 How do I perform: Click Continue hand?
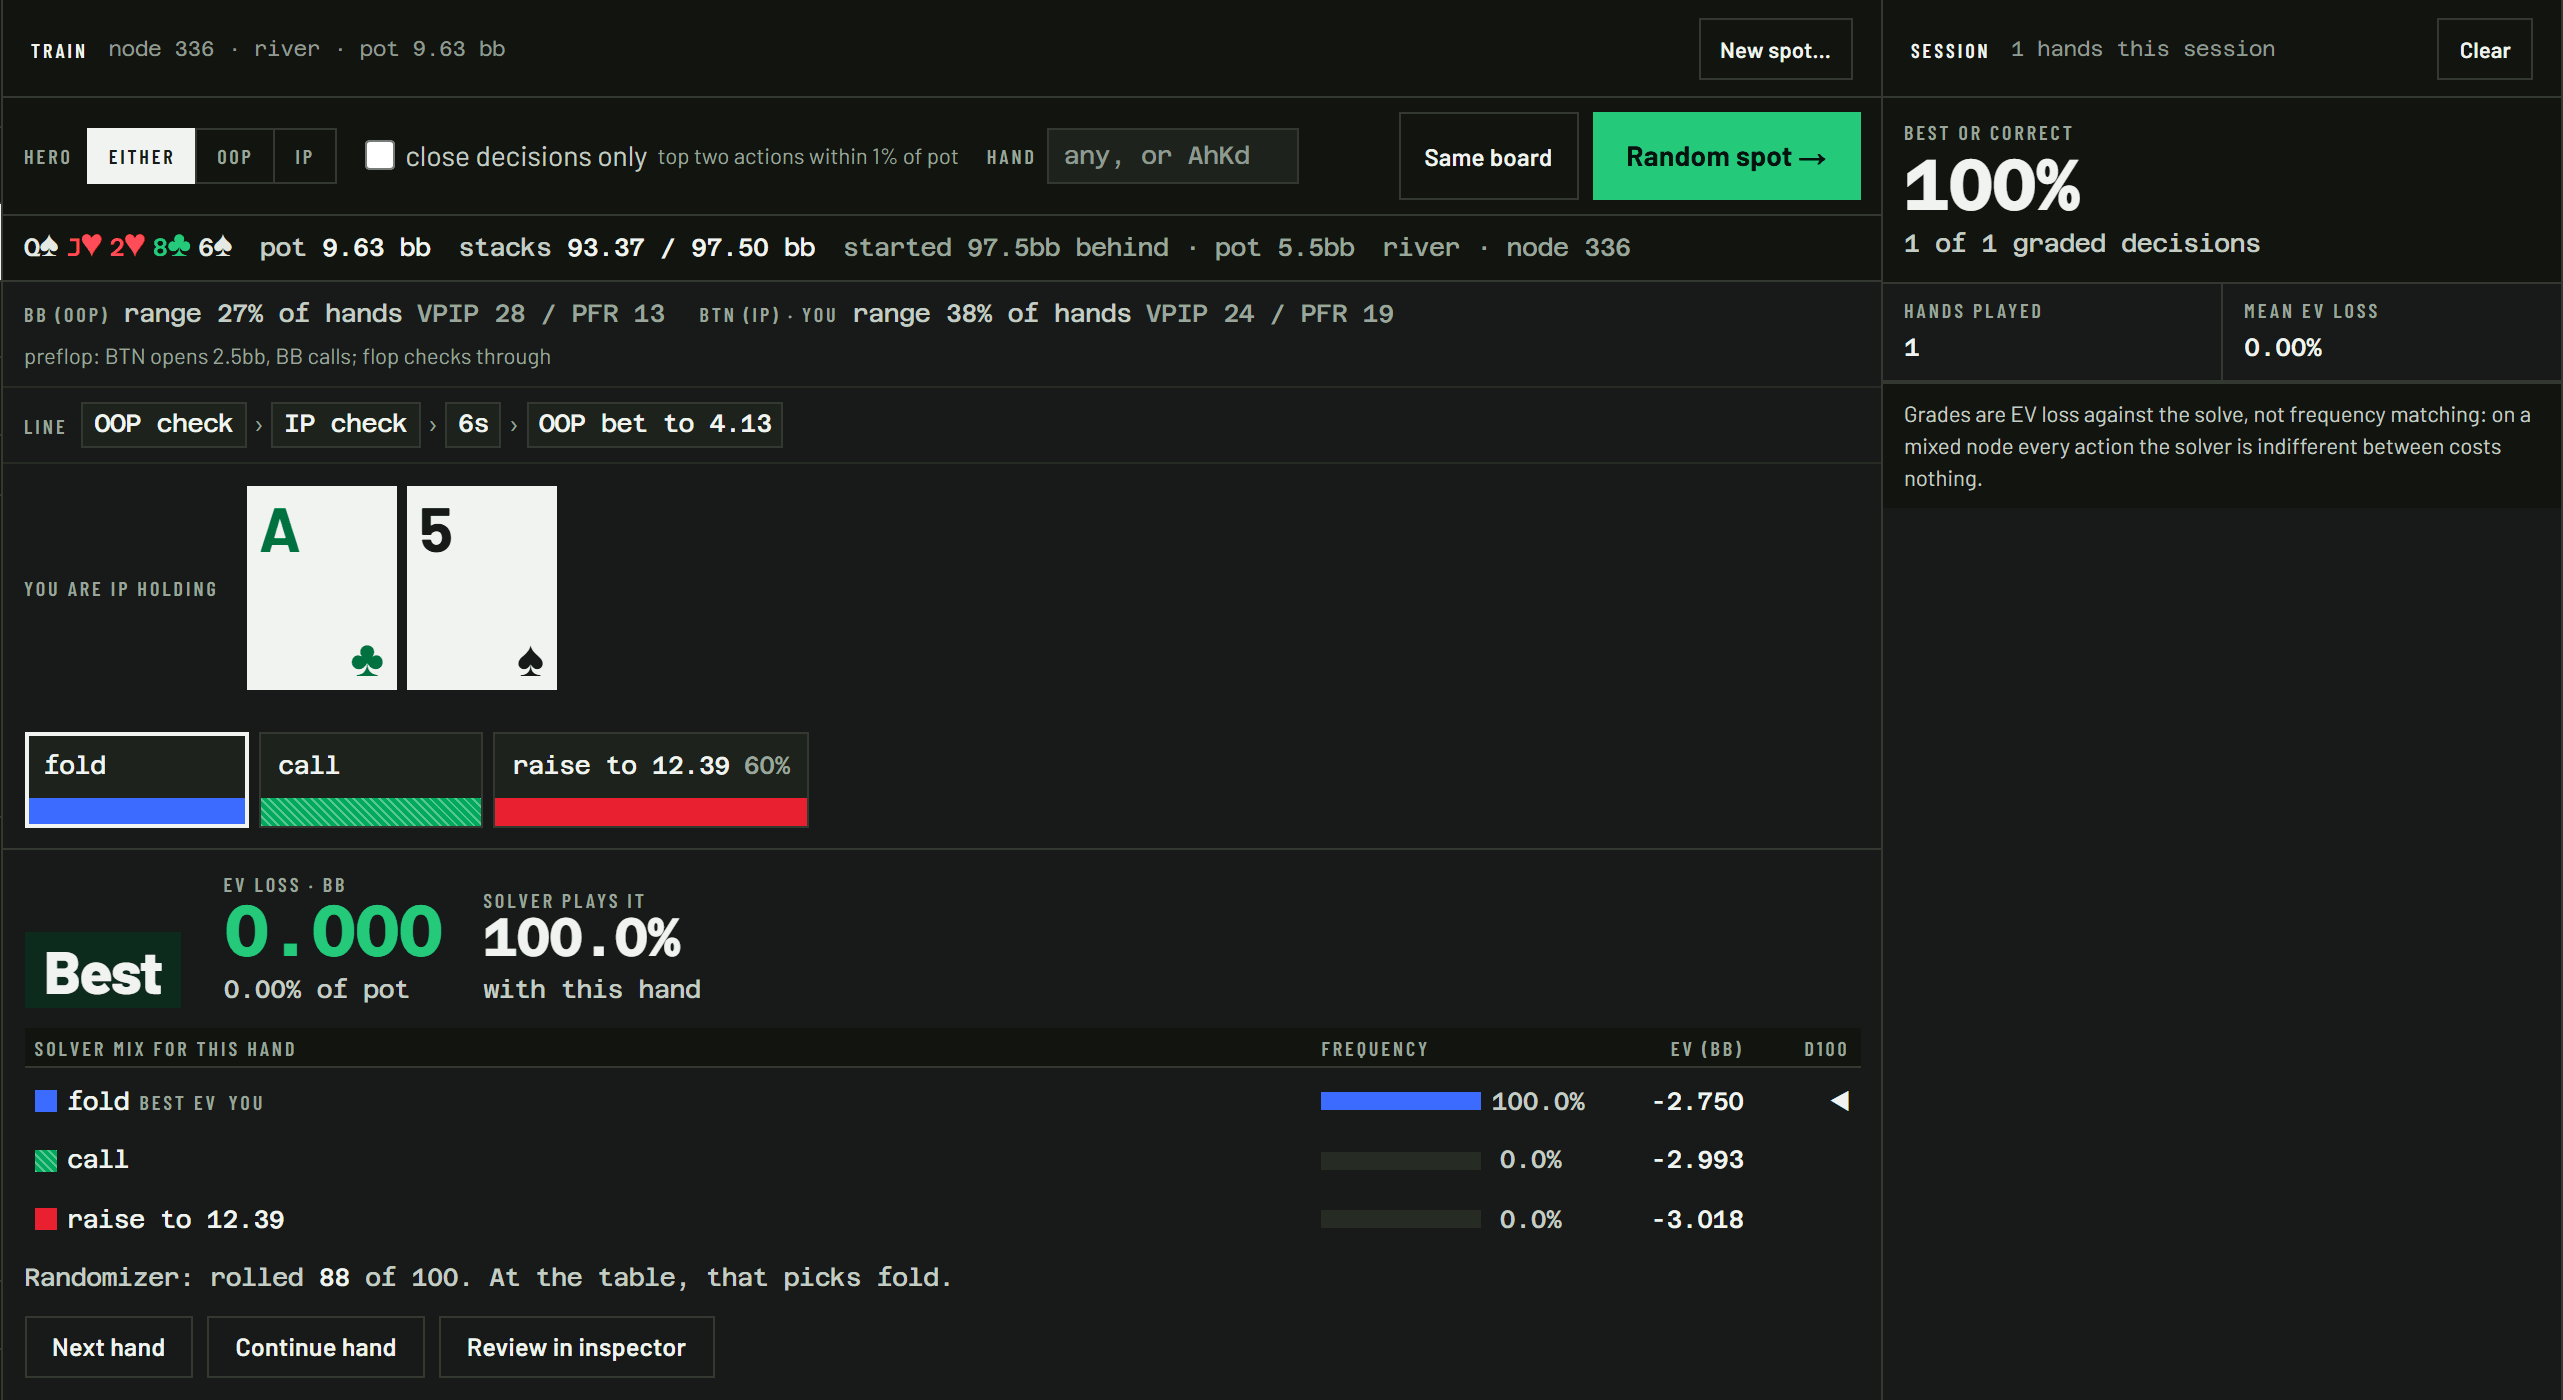pyautogui.click(x=315, y=1348)
